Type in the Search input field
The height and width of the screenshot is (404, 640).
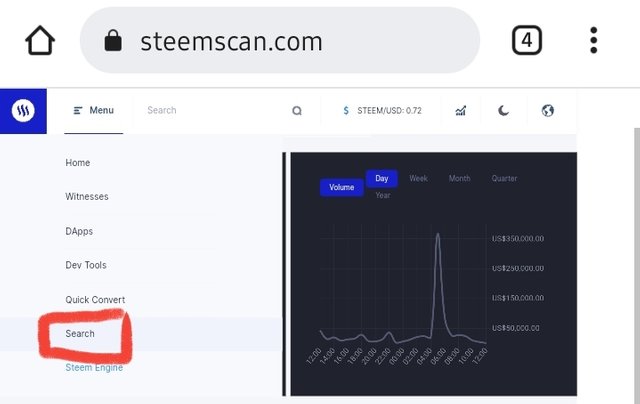coord(210,110)
